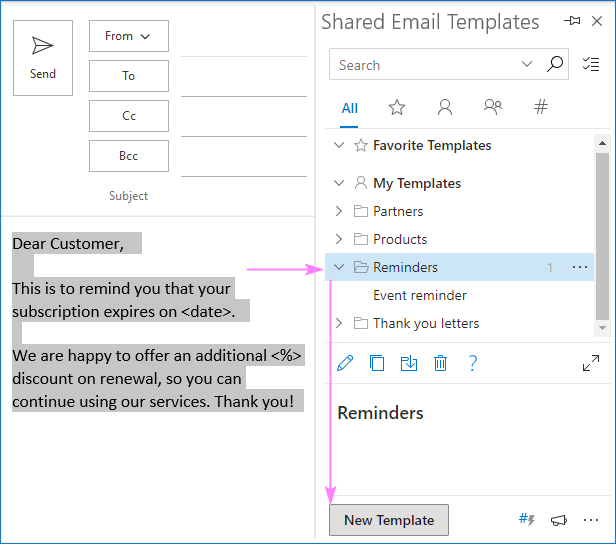Viewport: 616px width, 544px height.
Task: Collapse the Favorite Templates section
Action: click(x=339, y=145)
